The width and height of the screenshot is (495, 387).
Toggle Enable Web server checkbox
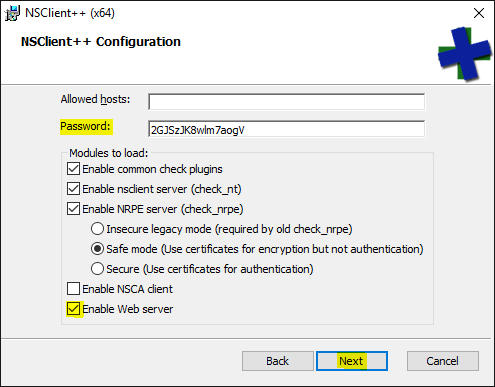point(73,309)
